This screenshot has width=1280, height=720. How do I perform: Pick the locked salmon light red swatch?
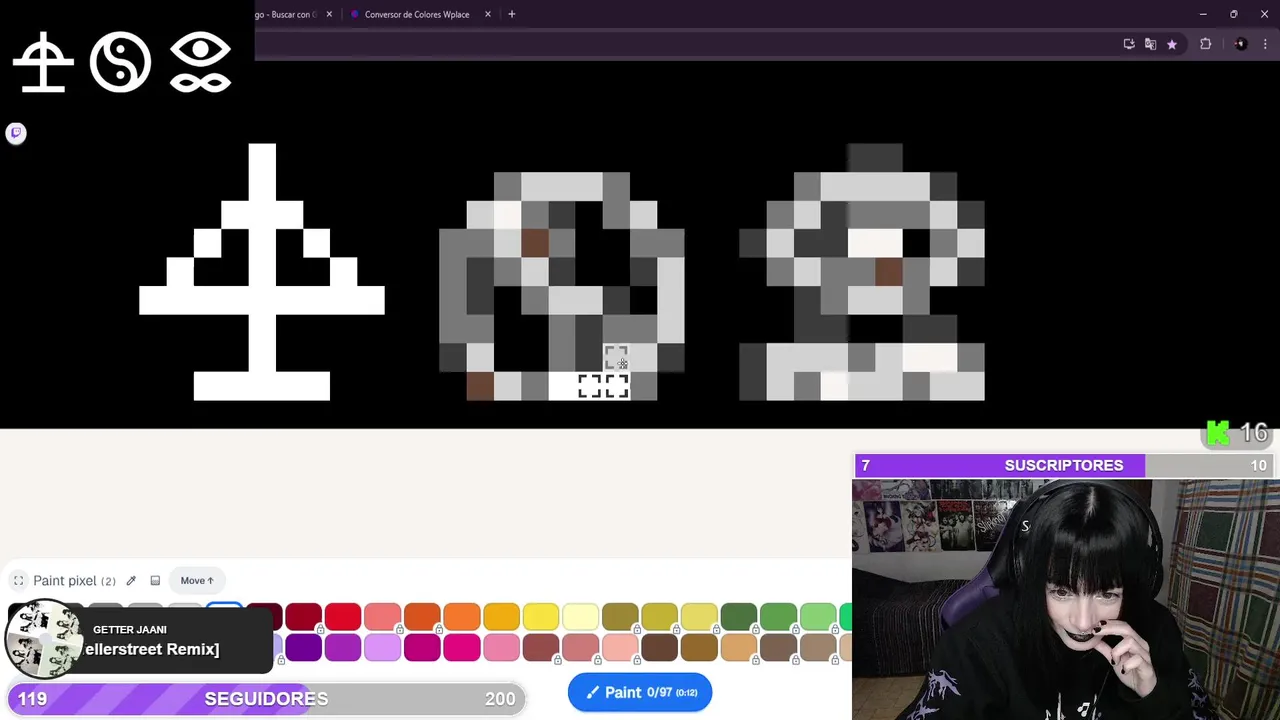pyautogui.click(x=382, y=617)
